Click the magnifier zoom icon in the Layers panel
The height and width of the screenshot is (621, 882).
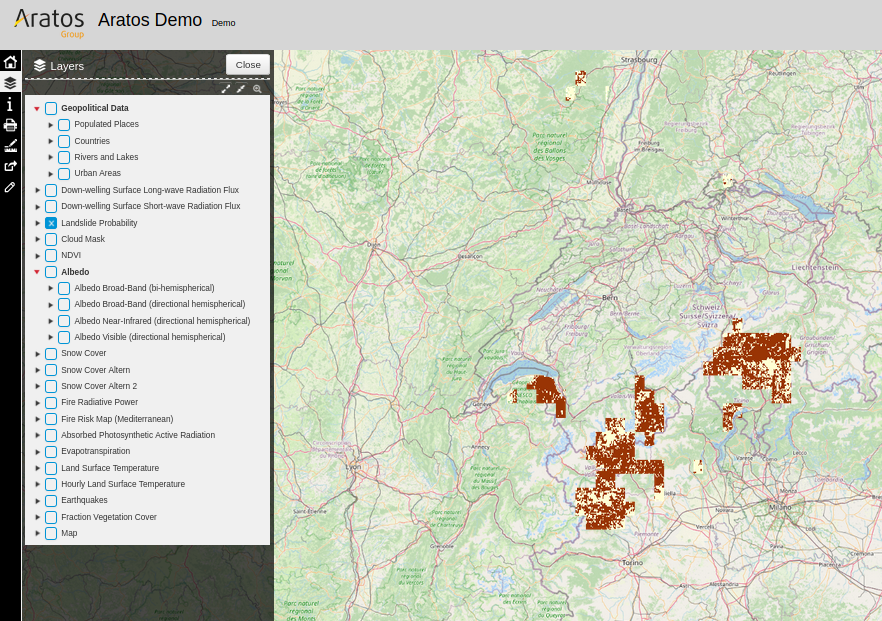(257, 88)
